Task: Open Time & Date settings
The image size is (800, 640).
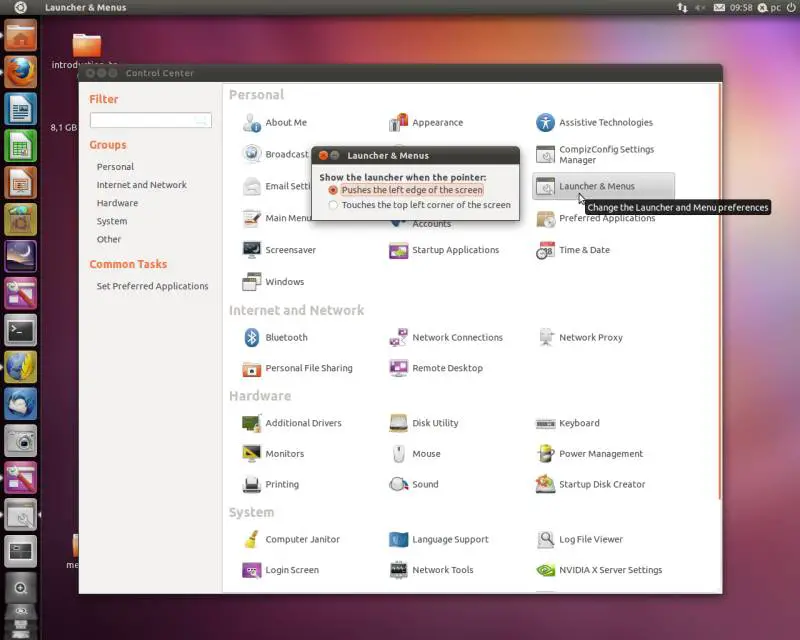Action: coord(573,250)
